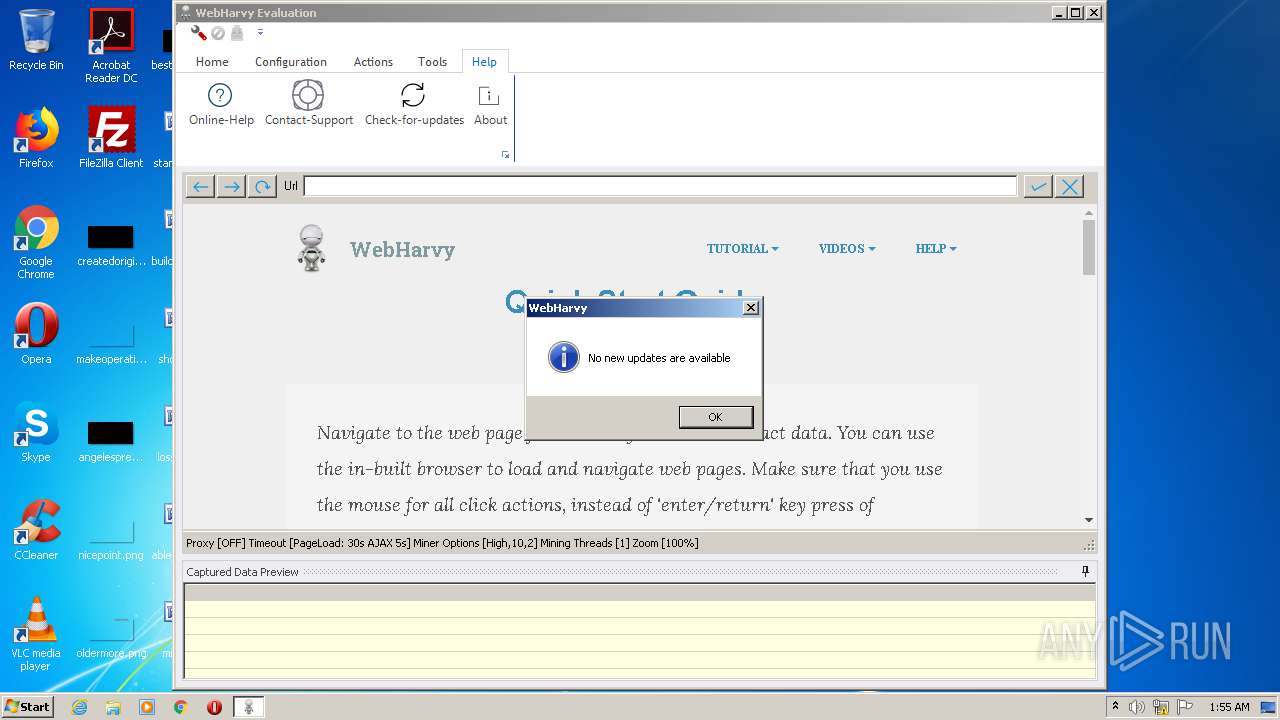The width and height of the screenshot is (1280, 720).
Task: Open Opera desktop shortcut
Action: click(36, 334)
